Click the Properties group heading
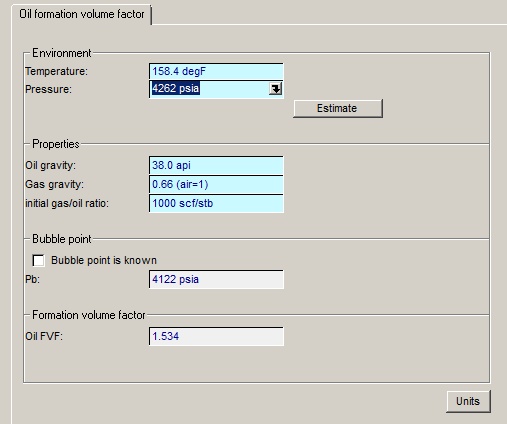507x424 pixels. click(56, 144)
